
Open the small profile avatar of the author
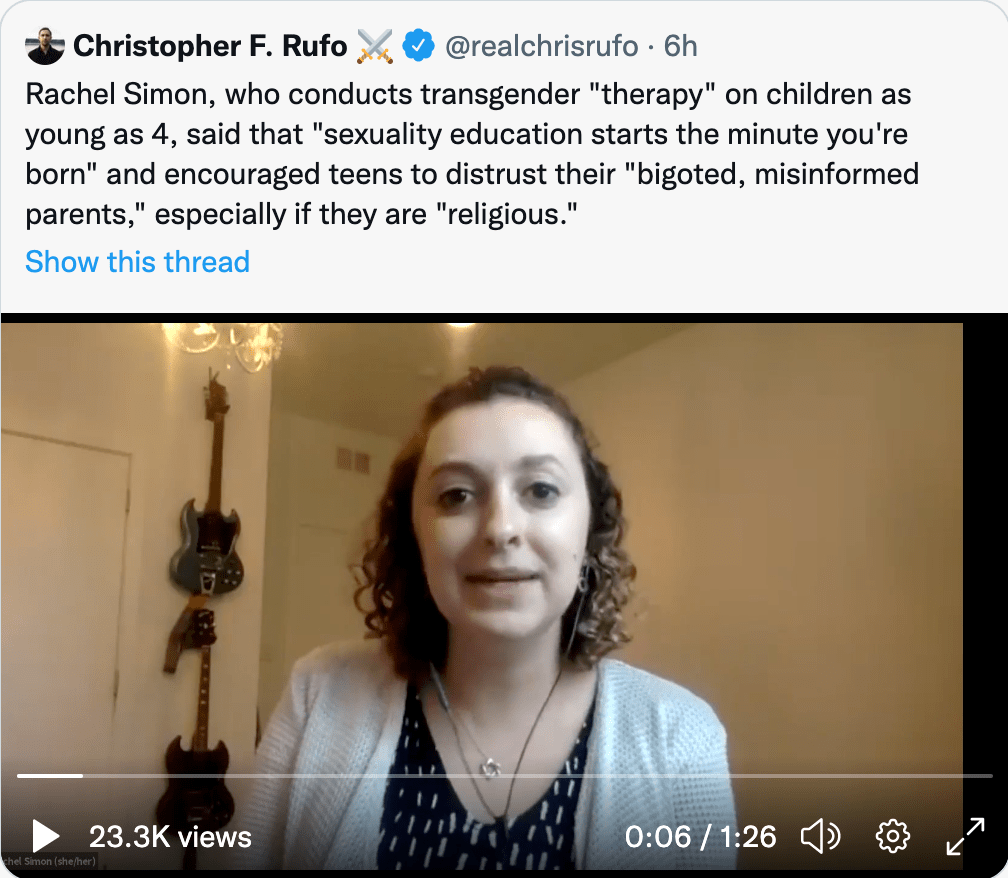click(45, 45)
